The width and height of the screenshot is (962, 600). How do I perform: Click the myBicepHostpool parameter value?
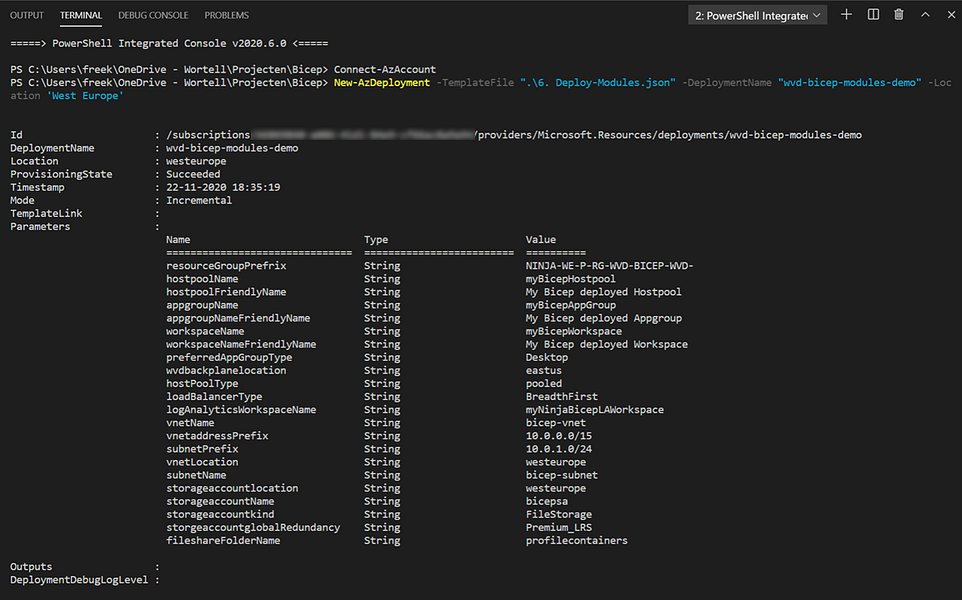point(571,279)
